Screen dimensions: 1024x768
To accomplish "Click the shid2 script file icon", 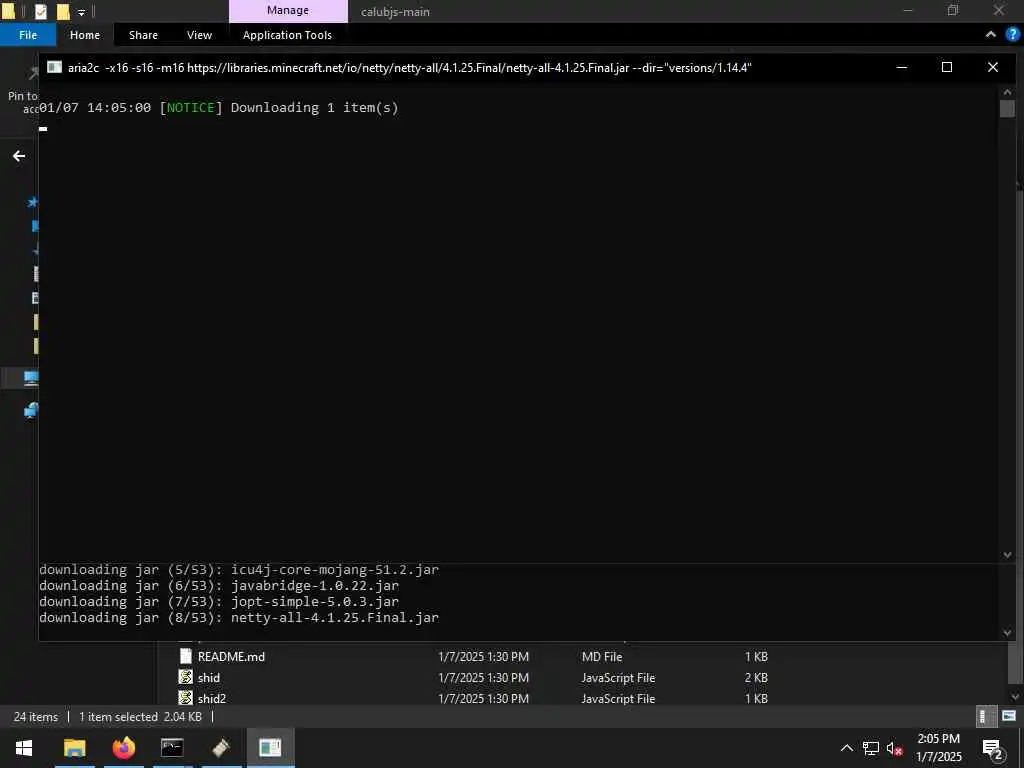I will (x=185, y=697).
